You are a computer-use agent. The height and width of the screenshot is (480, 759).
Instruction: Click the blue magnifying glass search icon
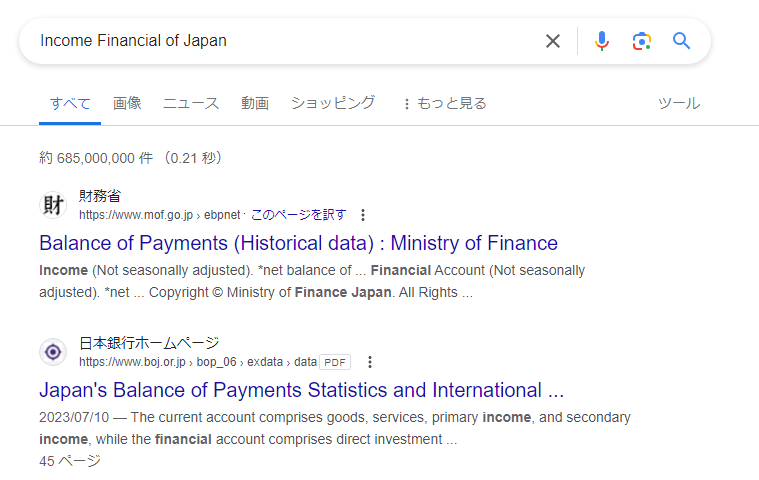pos(682,41)
